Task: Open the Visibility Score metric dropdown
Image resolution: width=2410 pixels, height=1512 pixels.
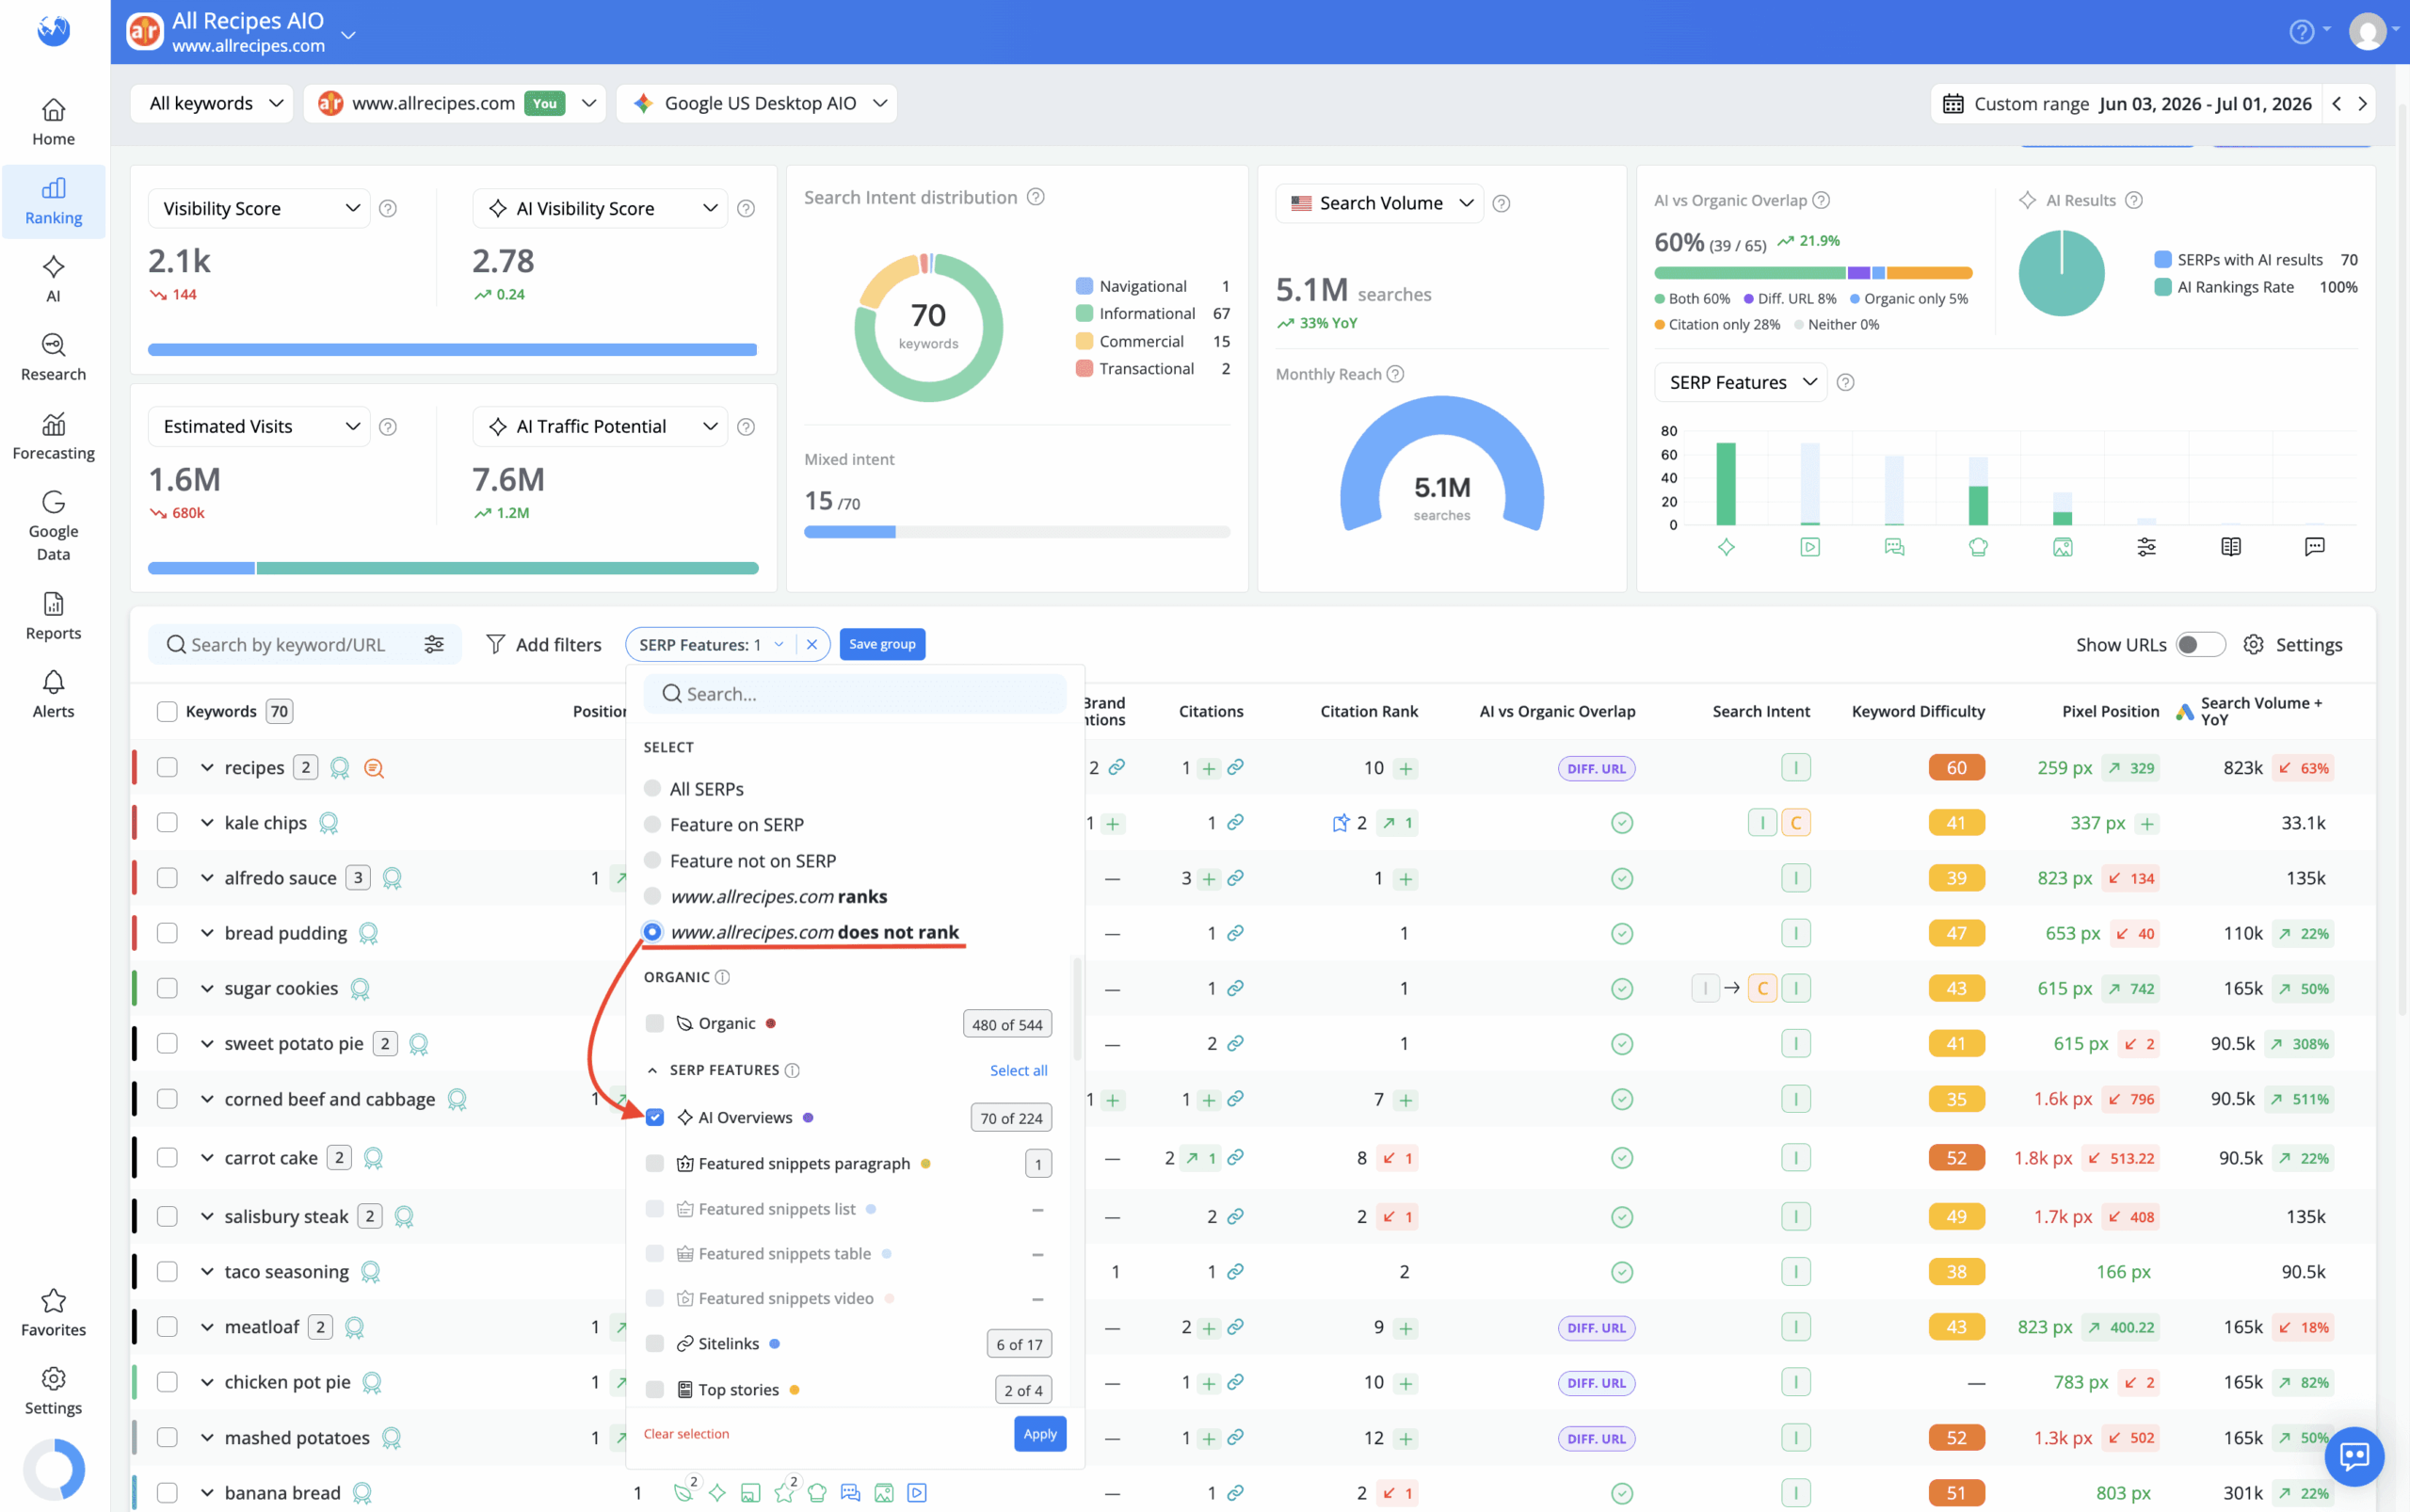Action: click(259, 208)
